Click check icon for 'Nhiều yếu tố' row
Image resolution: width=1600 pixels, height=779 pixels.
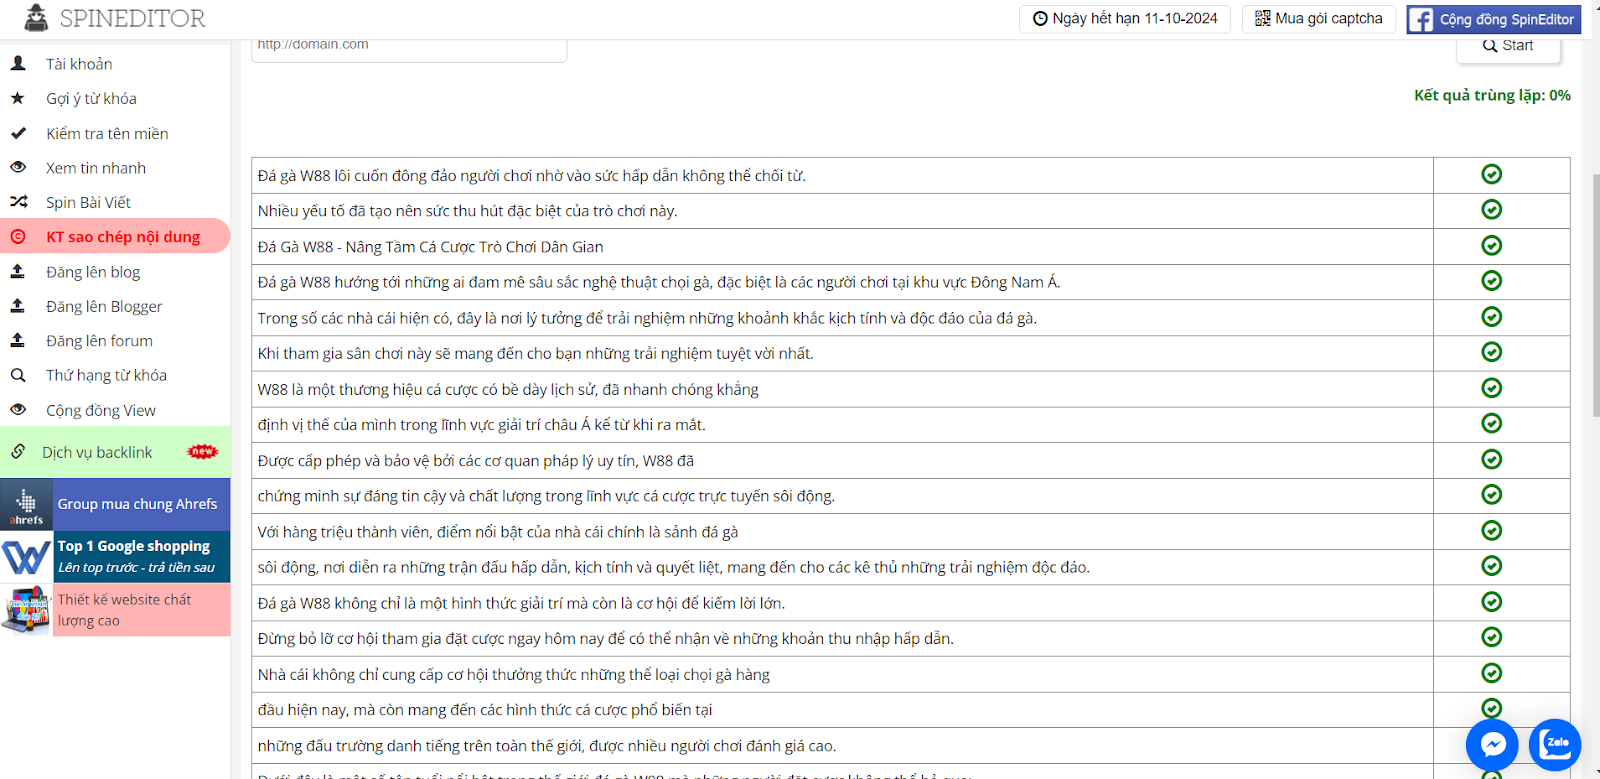(x=1491, y=209)
